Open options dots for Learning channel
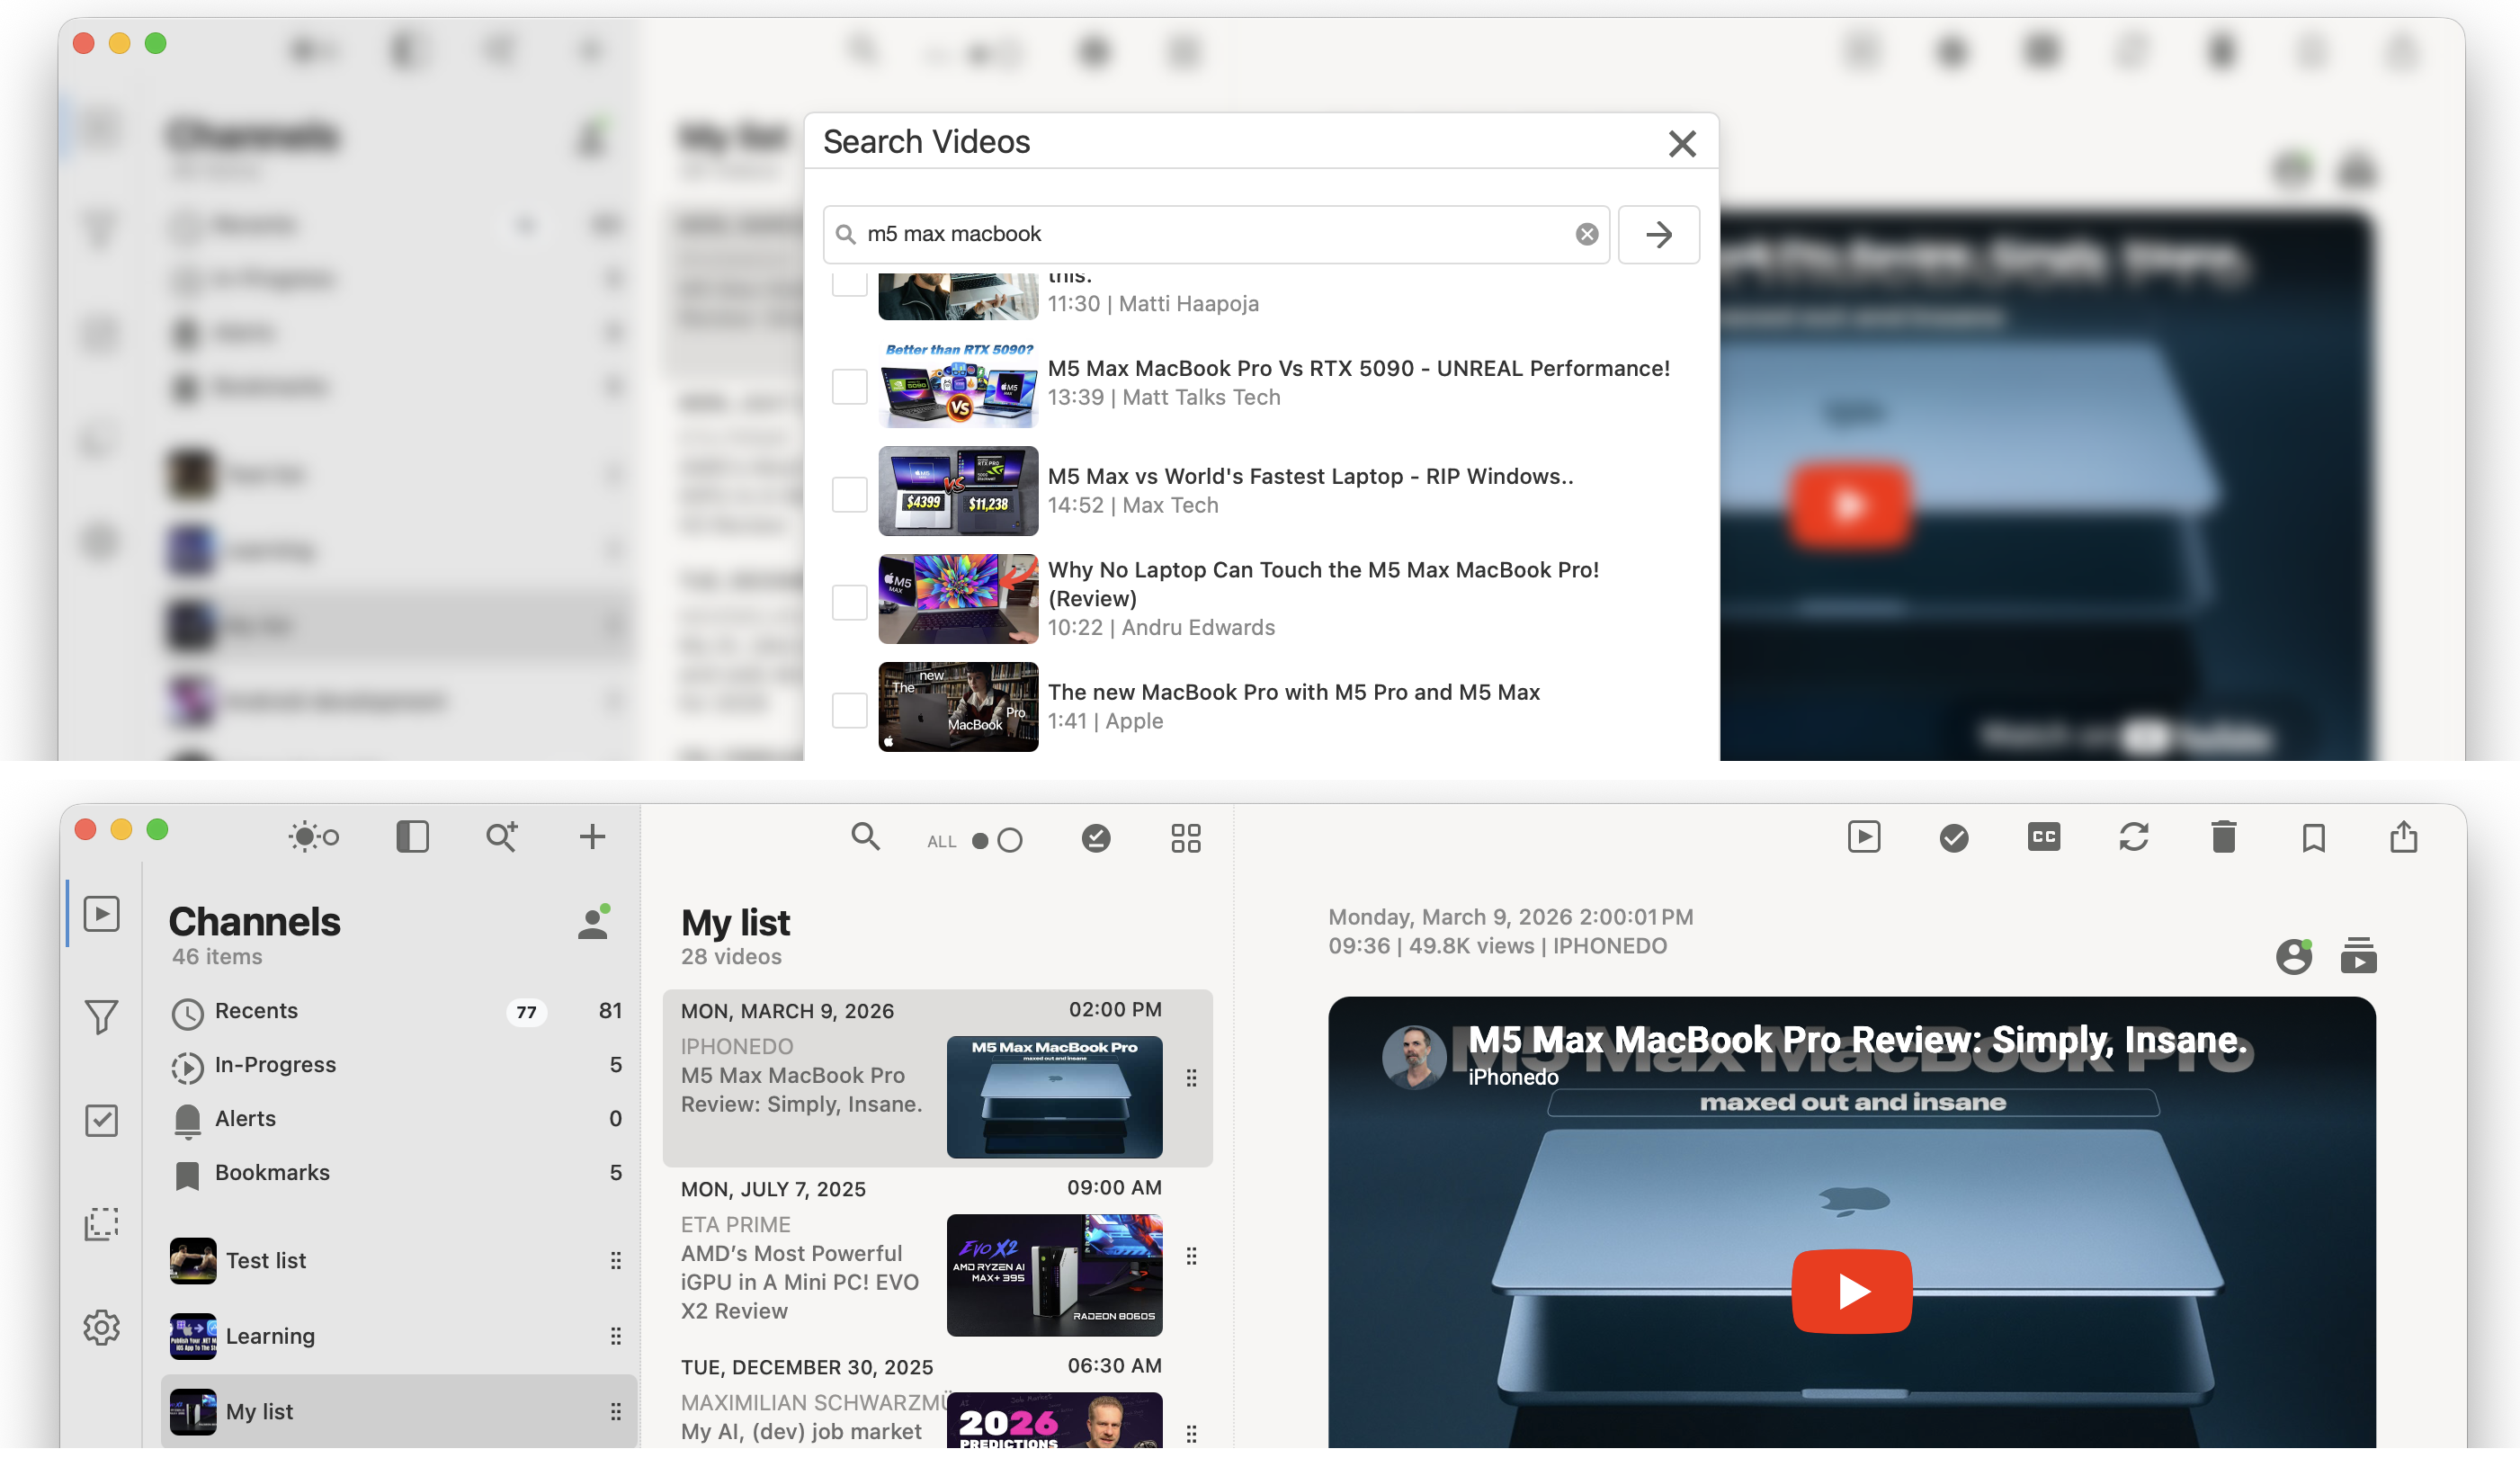 (x=615, y=1337)
